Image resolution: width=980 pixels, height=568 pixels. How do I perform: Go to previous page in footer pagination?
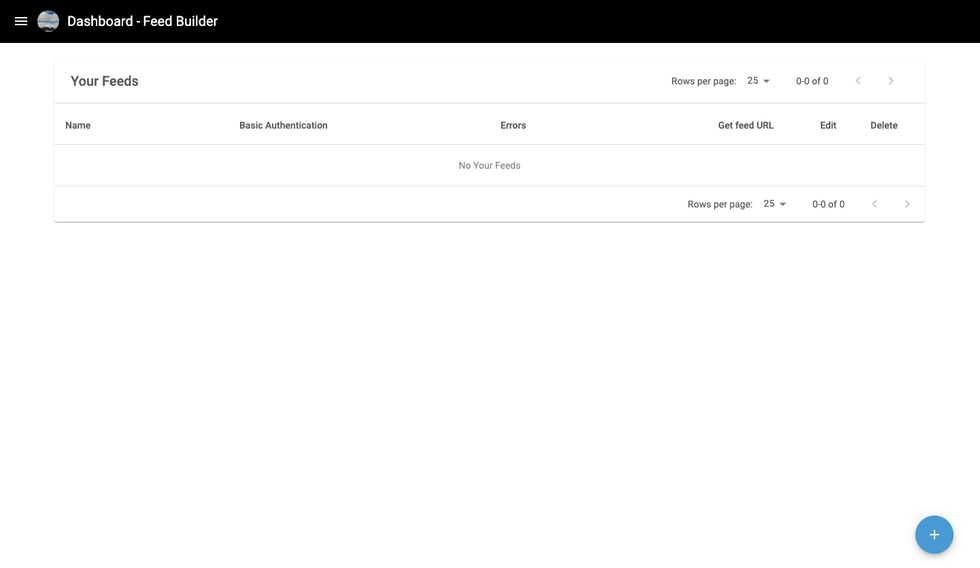(x=874, y=204)
